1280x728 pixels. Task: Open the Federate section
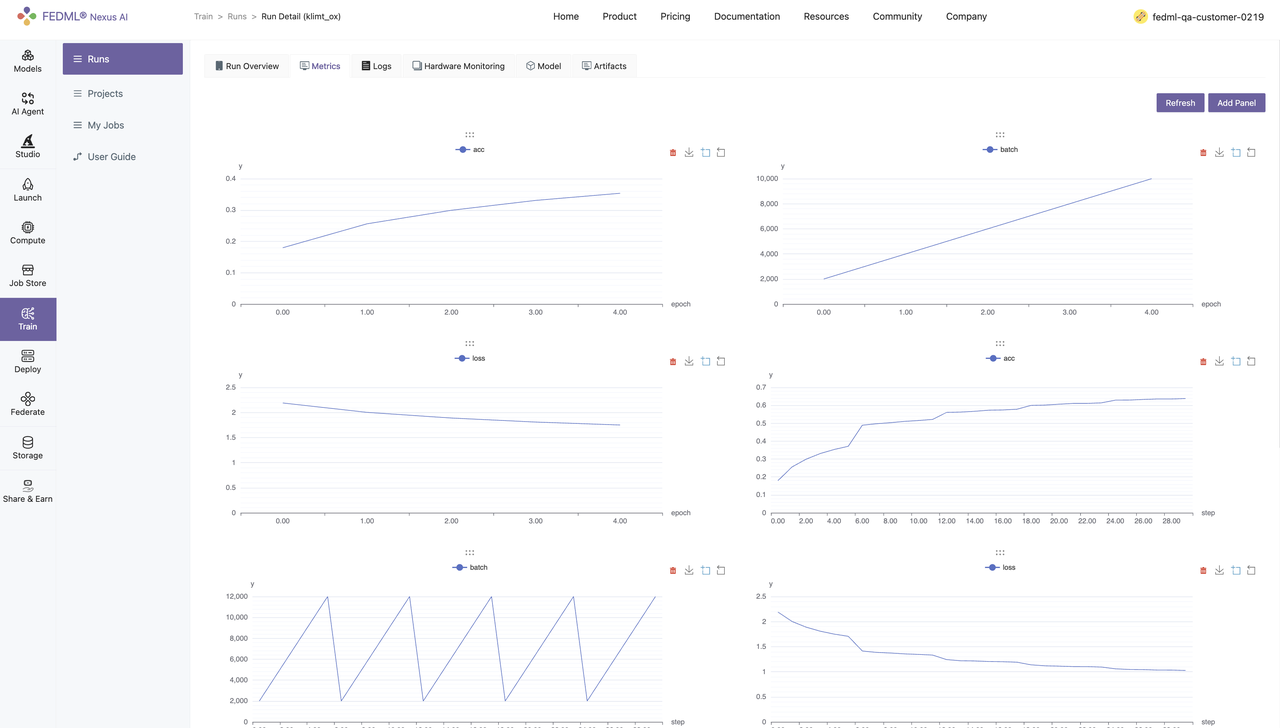pyautogui.click(x=28, y=405)
